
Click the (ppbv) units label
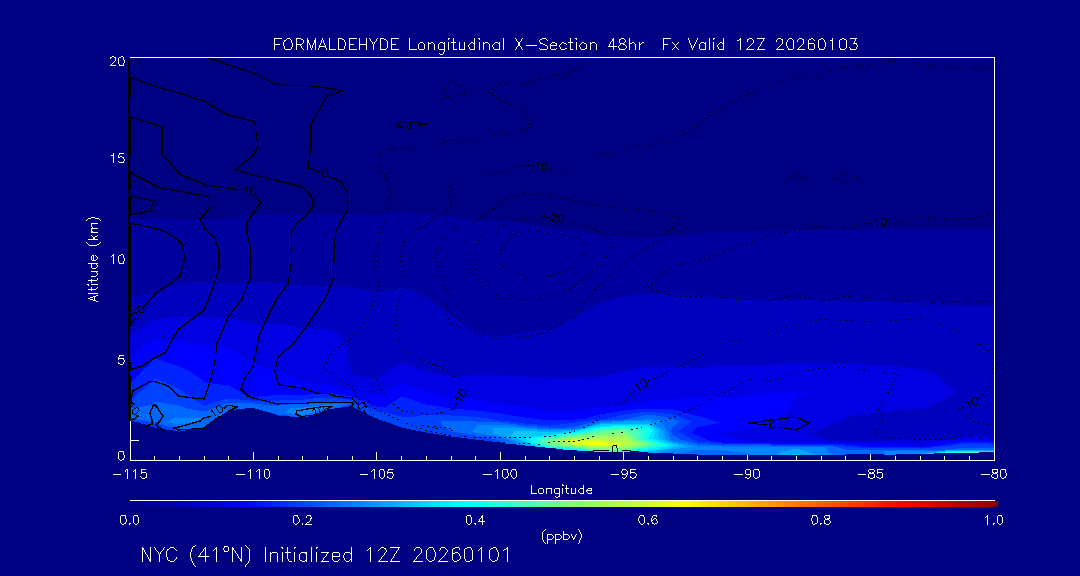click(x=561, y=536)
